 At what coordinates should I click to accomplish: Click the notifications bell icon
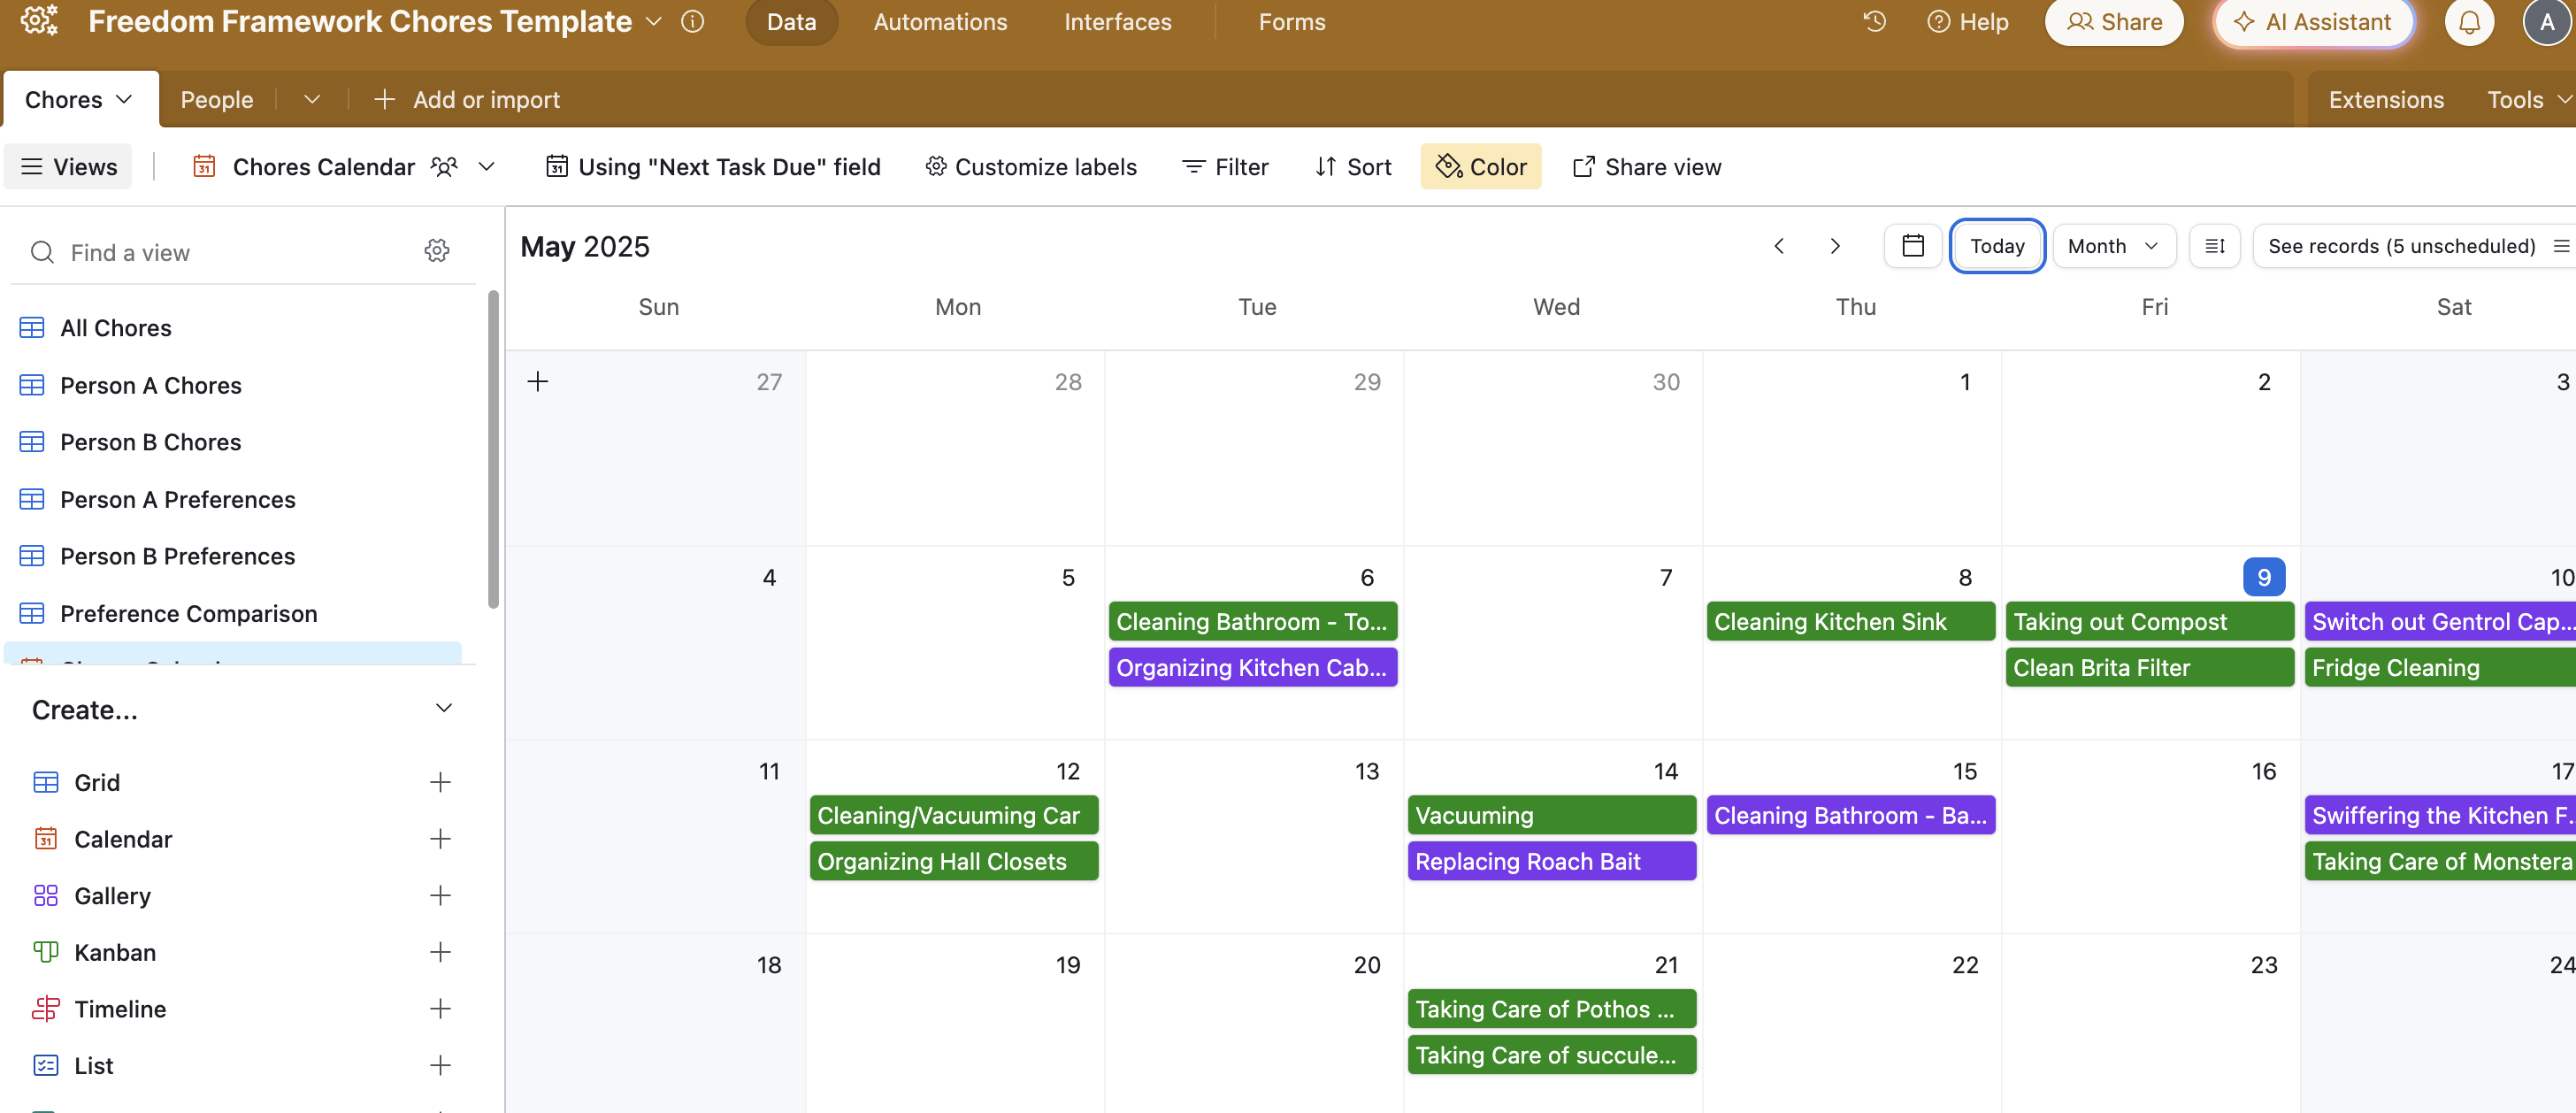2468,22
